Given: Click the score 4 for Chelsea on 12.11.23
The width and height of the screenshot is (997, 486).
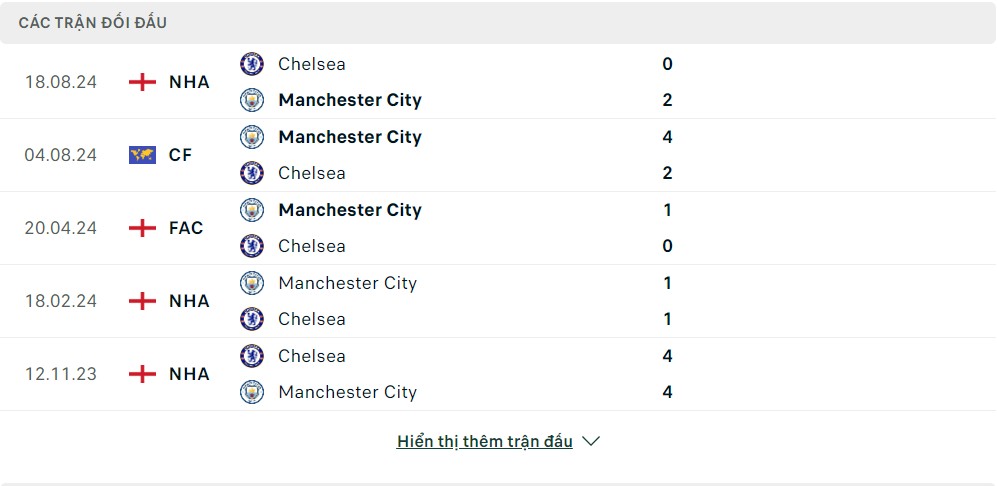Looking at the screenshot, I should coord(667,356).
